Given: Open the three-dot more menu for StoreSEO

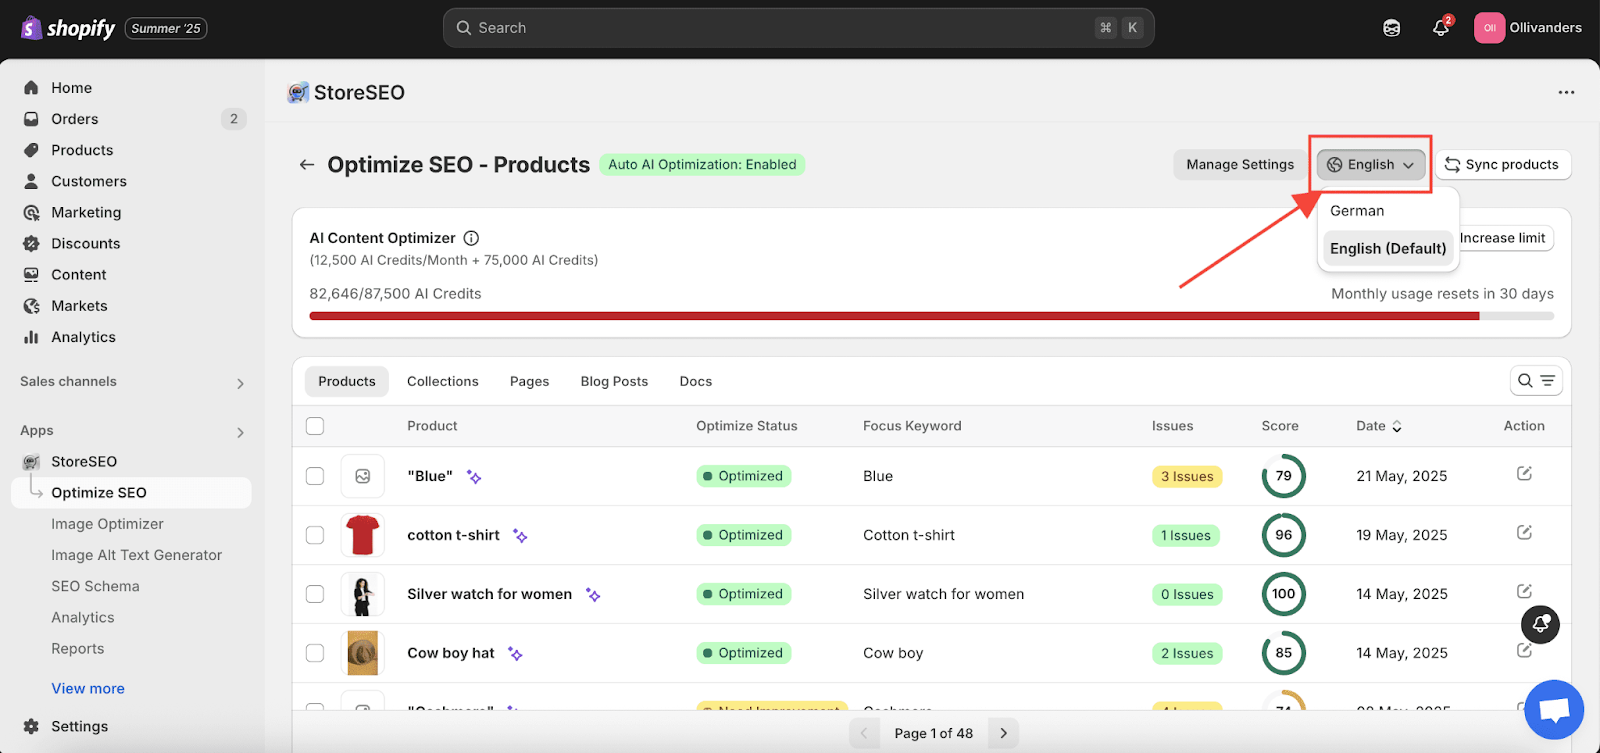Looking at the screenshot, I should [x=1566, y=92].
